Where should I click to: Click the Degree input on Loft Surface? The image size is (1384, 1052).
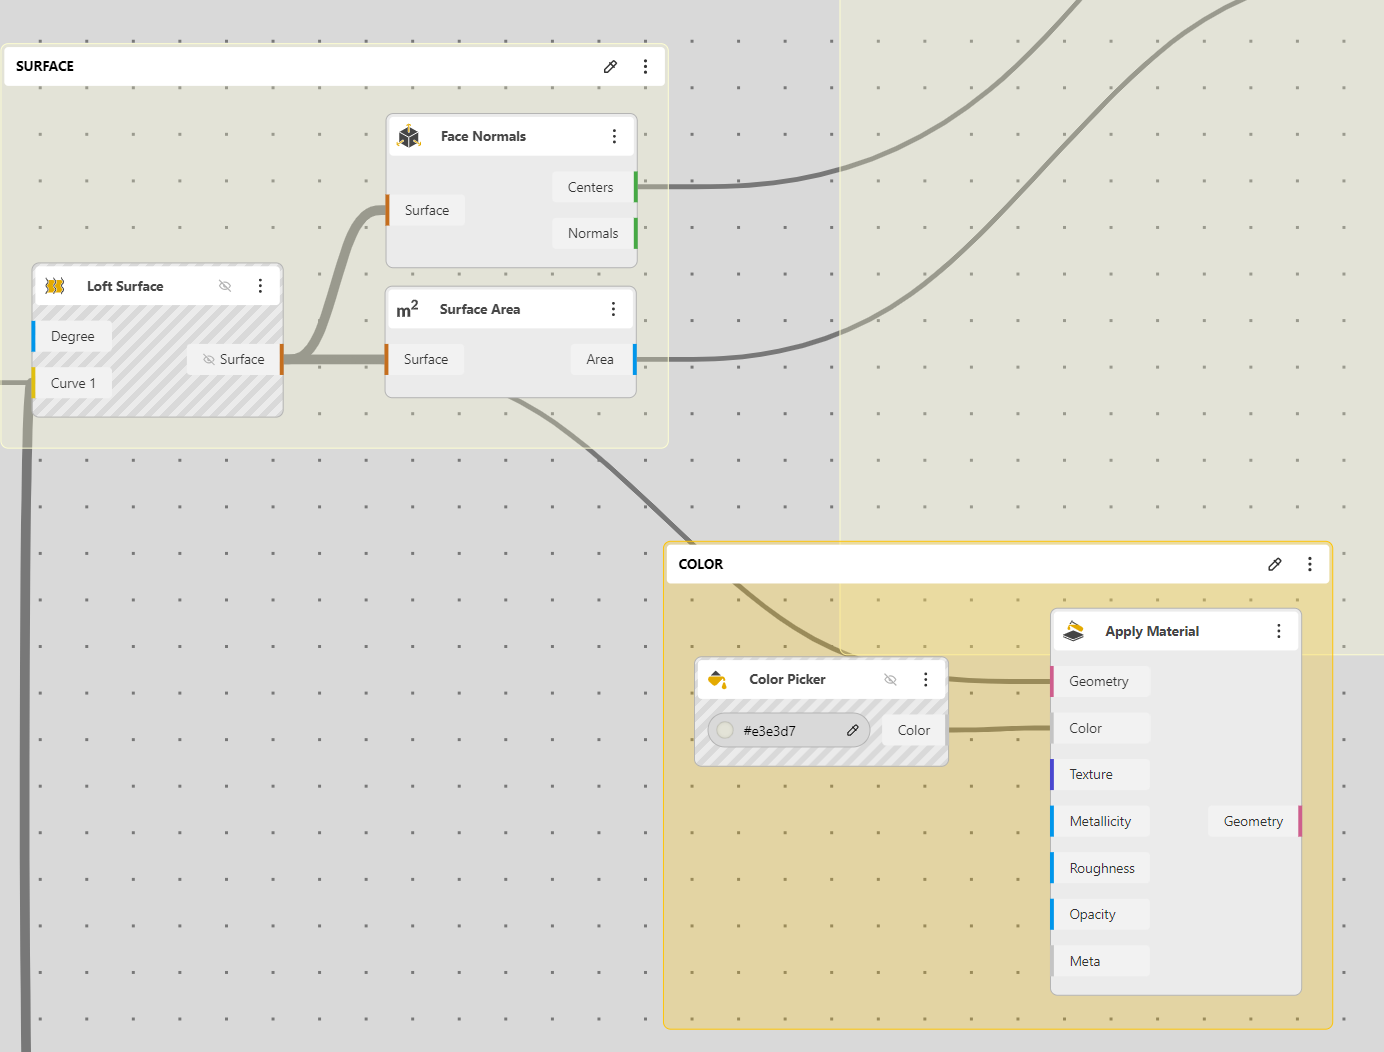(73, 336)
